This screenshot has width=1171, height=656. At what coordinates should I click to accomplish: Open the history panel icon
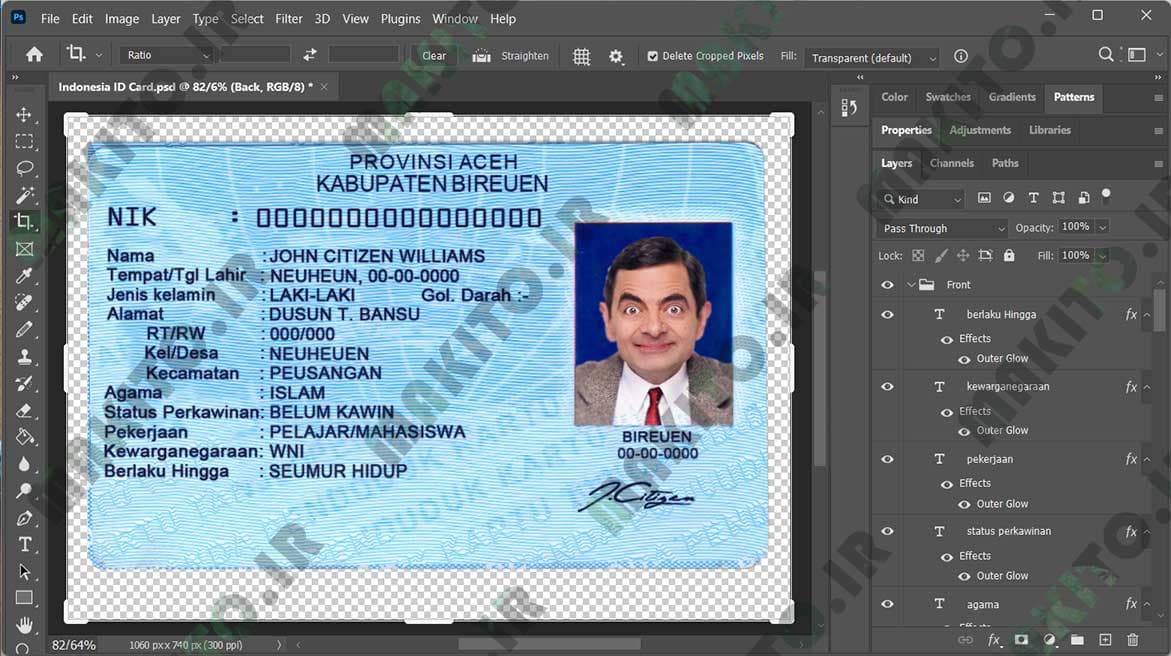pyautogui.click(x=849, y=108)
